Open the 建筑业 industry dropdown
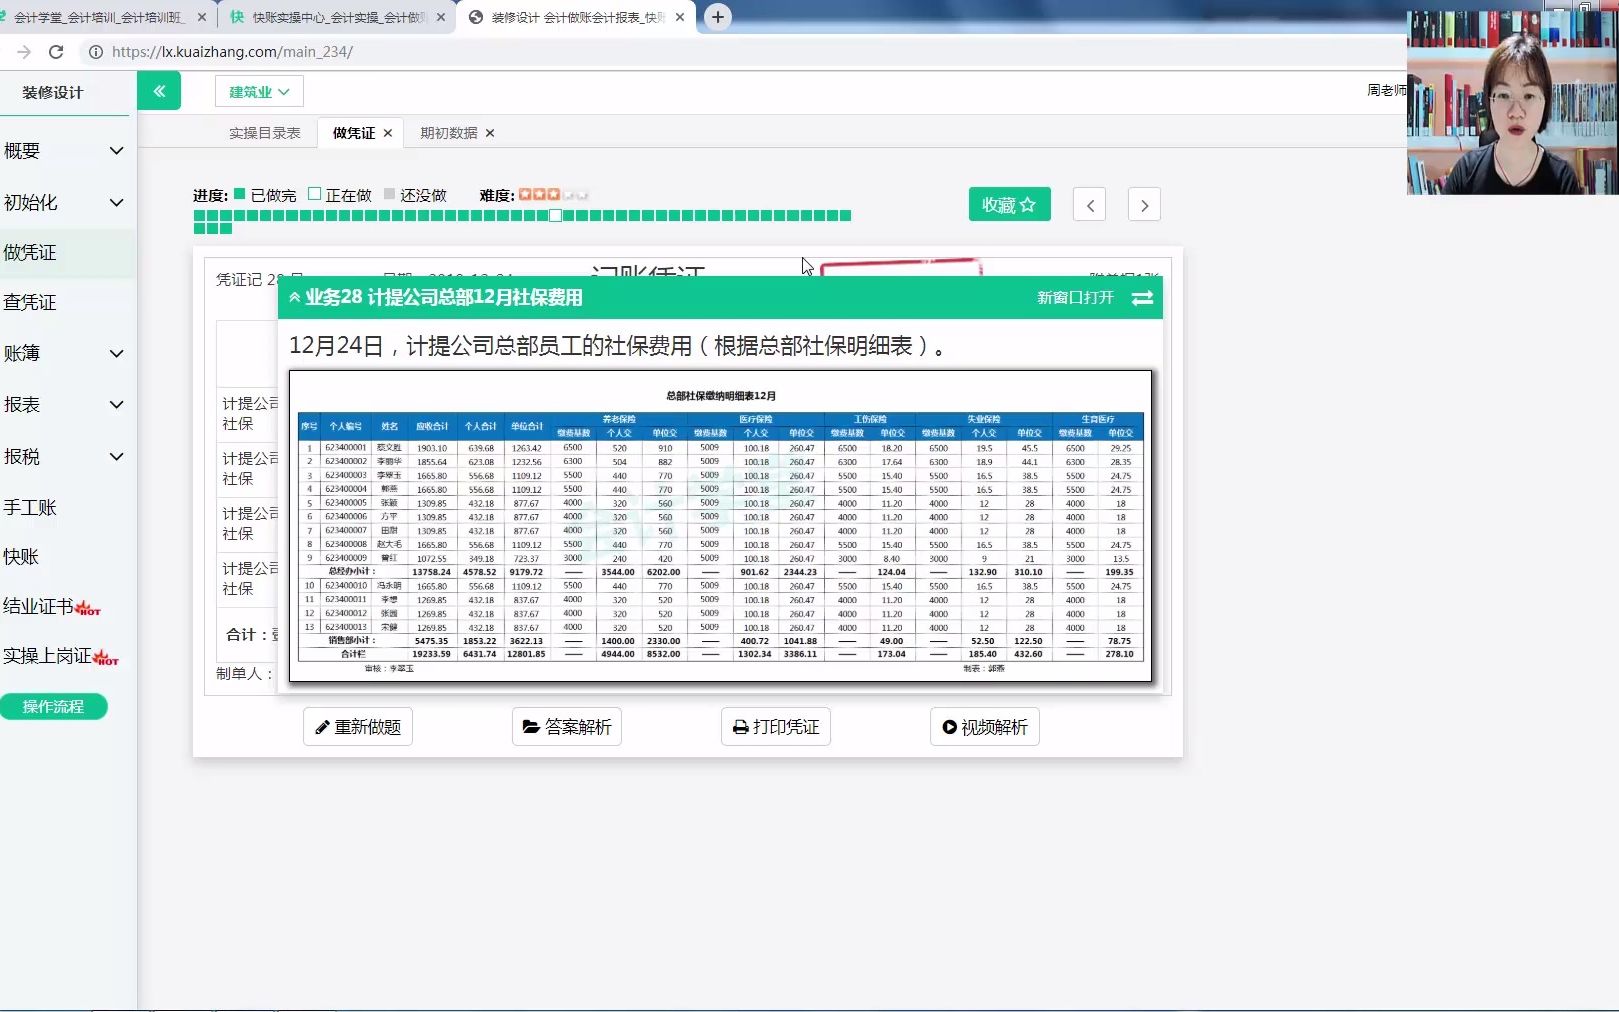Image resolution: width=1619 pixels, height=1012 pixels. pos(257,90)
